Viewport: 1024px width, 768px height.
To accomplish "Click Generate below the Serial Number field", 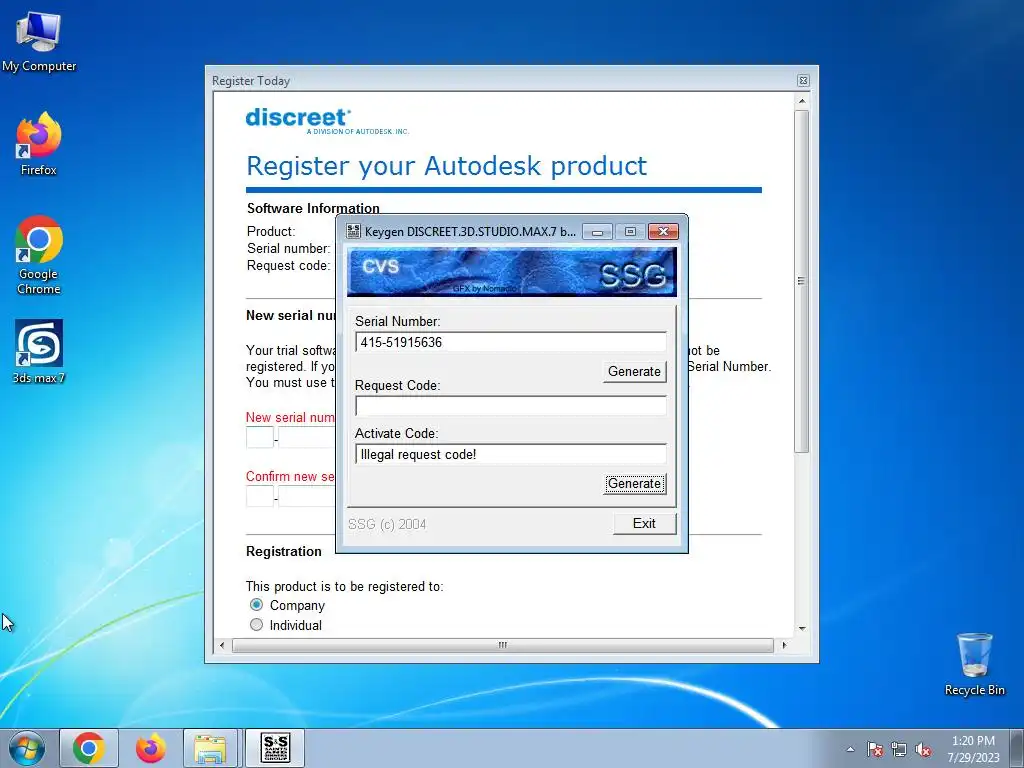I will point(634,372).
